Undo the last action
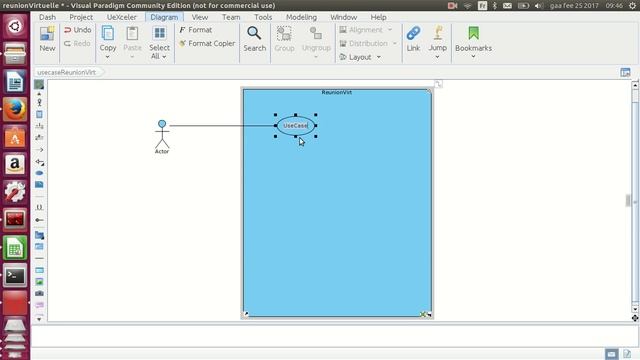Screen dimensions: 640x360 pos(77,30)
